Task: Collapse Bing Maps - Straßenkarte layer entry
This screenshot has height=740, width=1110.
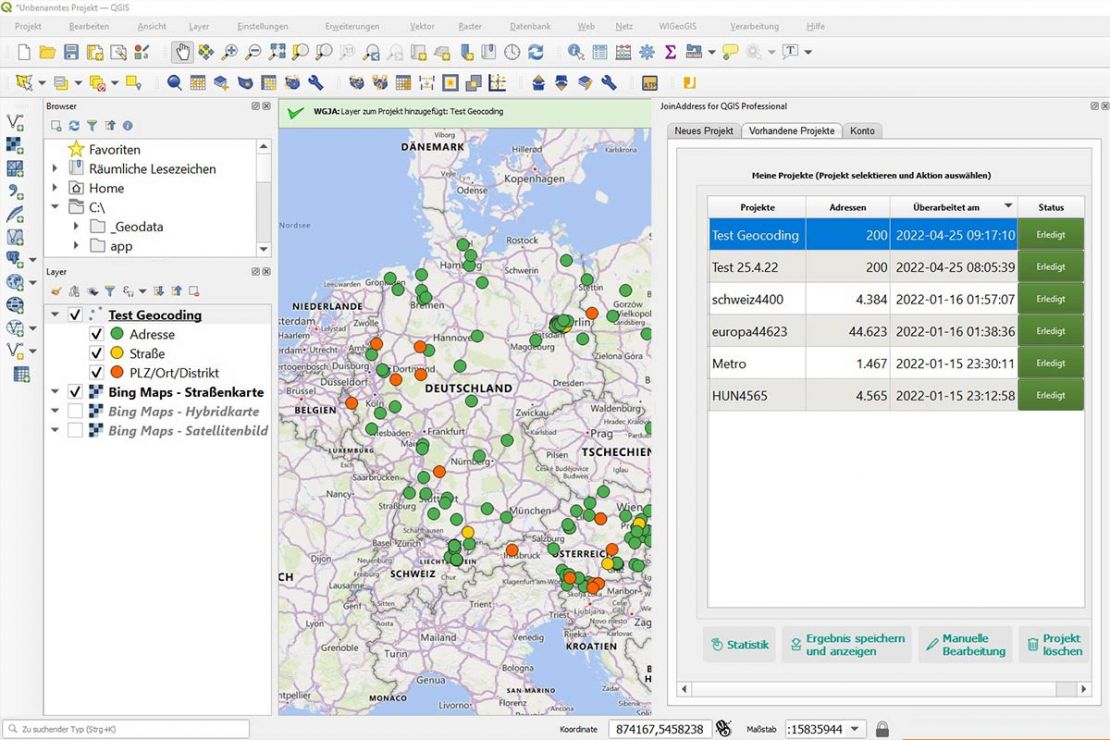Action: [x=55, y=391]
